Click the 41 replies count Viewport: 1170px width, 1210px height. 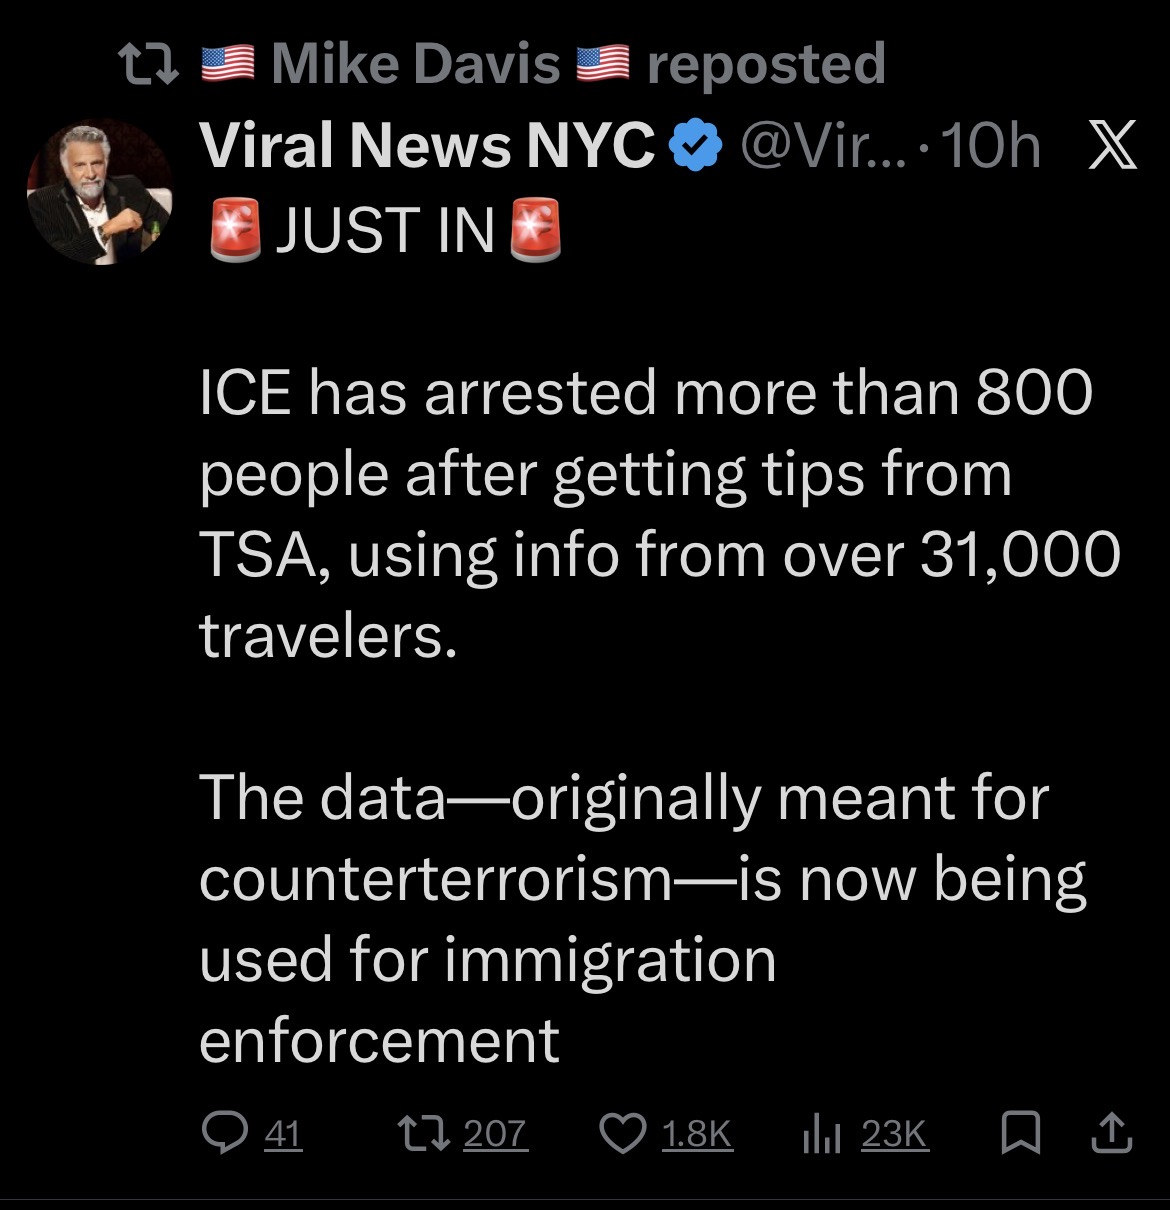[x=283, y=1133]
